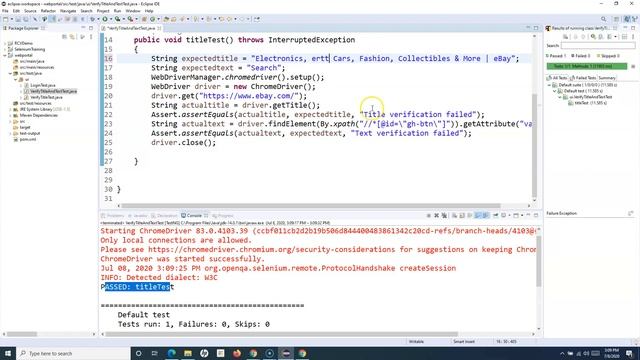Minimize the Package Explorer panel
The height and width of the screenshot is (360, 640).
point(83,28)
